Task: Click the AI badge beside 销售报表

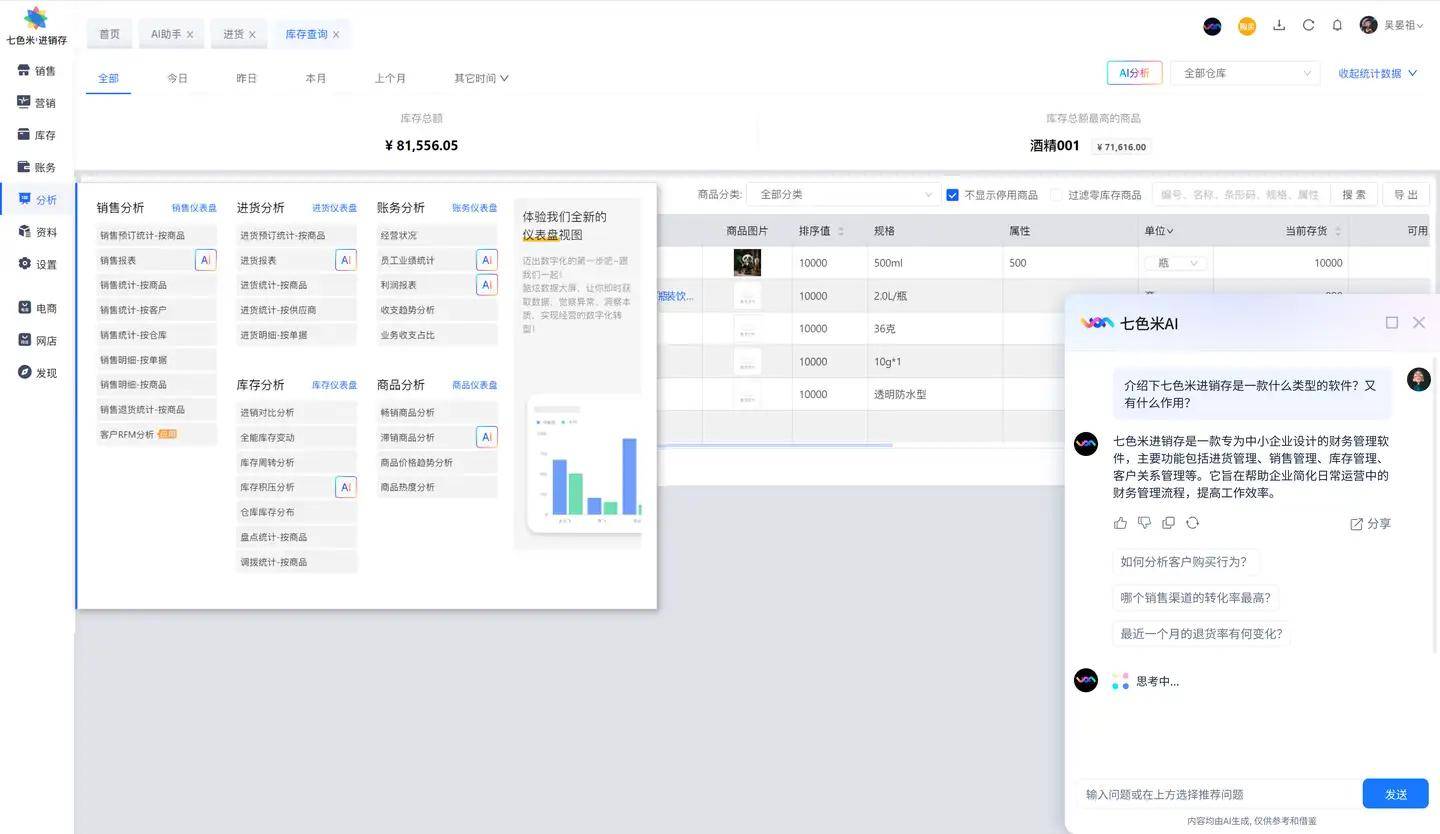Action: click(205, 260)
